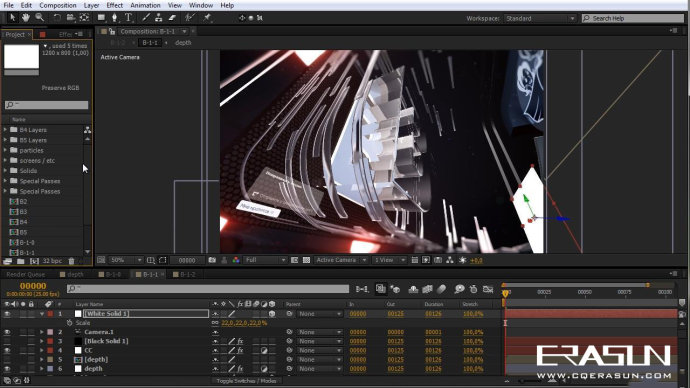Select the Rotation tool
This screenshot has height=388, width=690.
57,18
